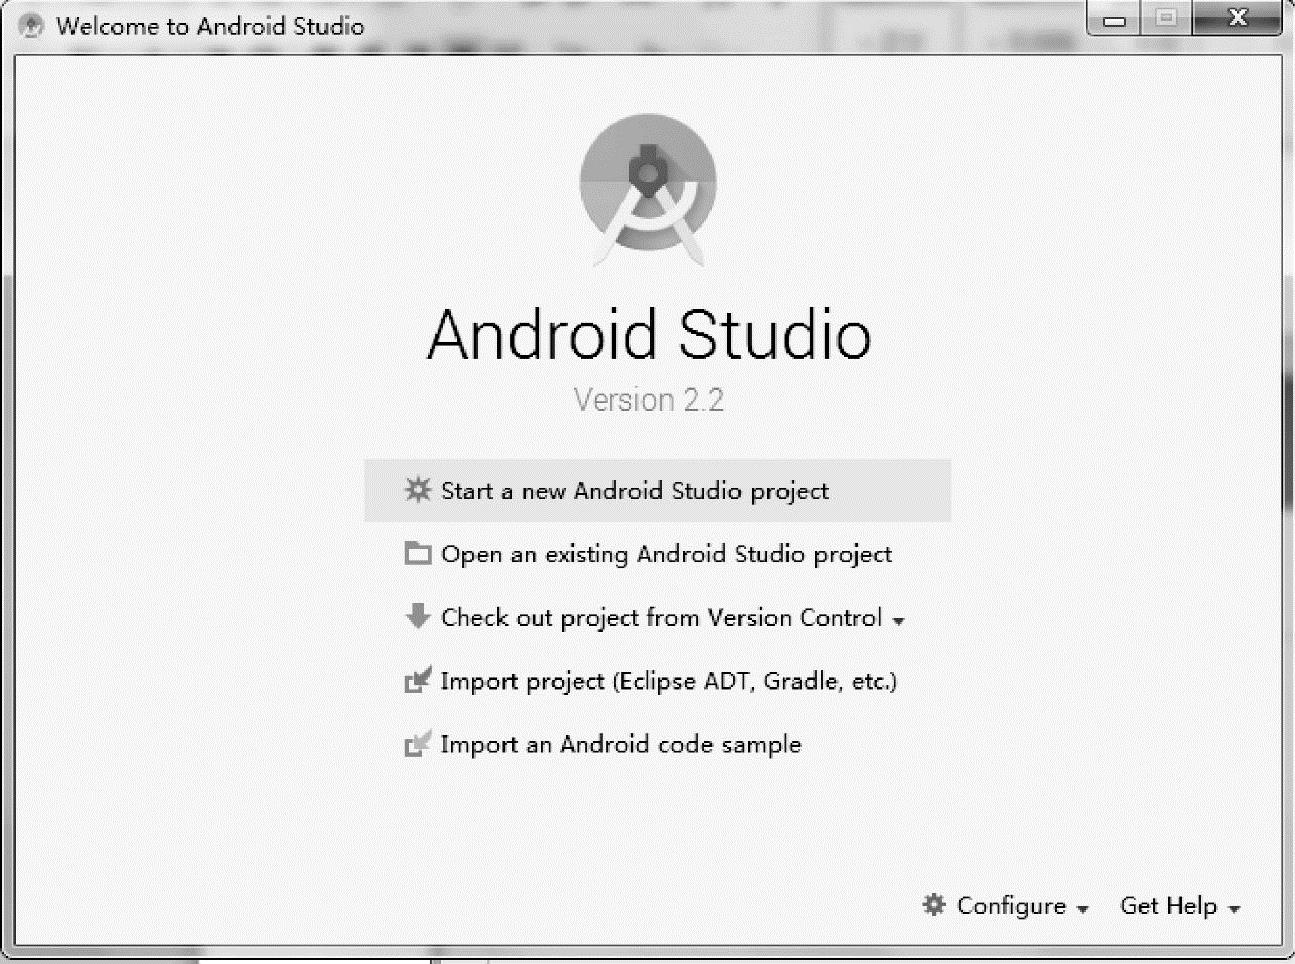Screen dimensions: 1295x964
Task: Close the Welcome to Android Studio window
Action: click(1237, 19)
